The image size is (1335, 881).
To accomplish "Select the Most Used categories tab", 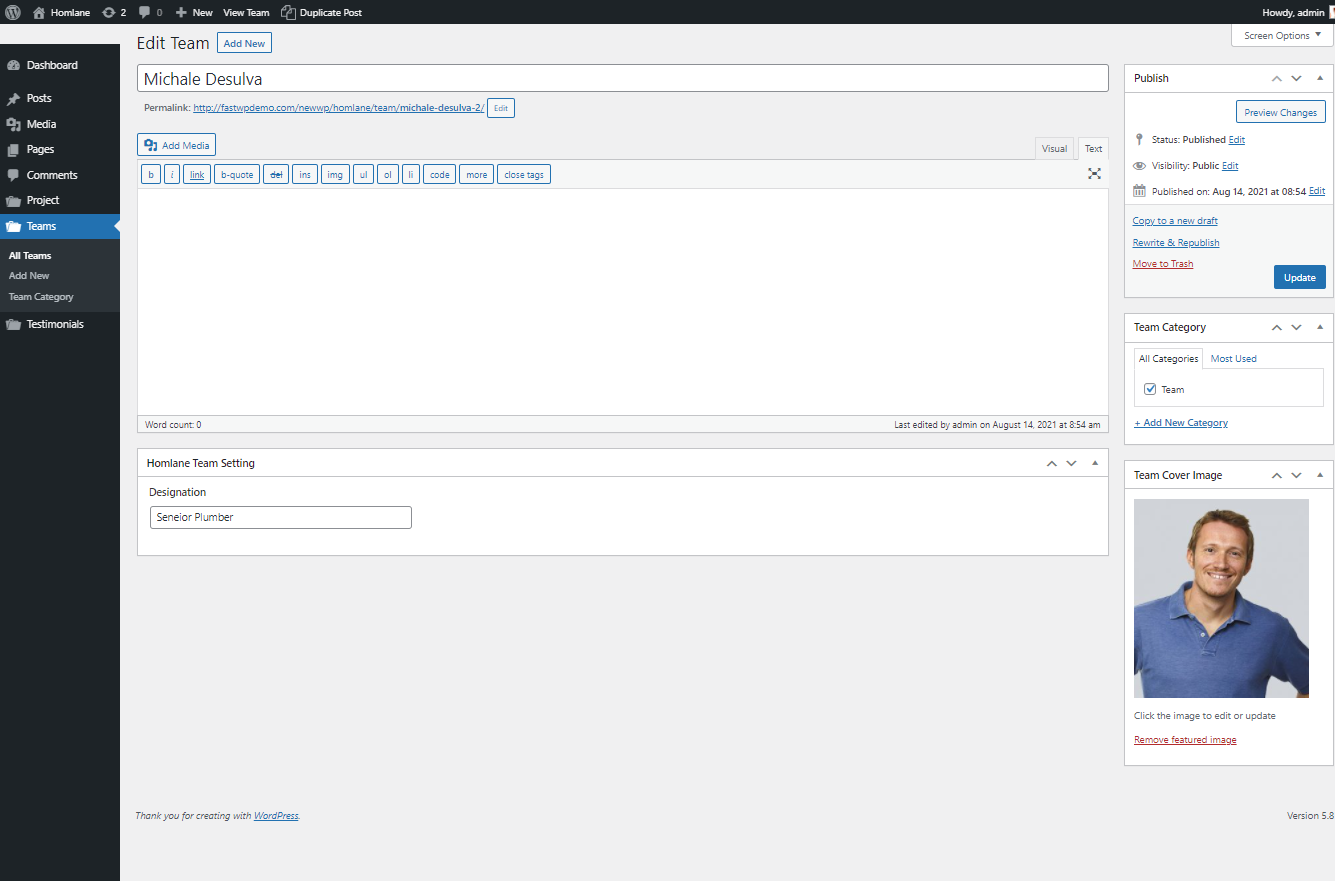I will pyautogui.click(x=1233, y=358).
